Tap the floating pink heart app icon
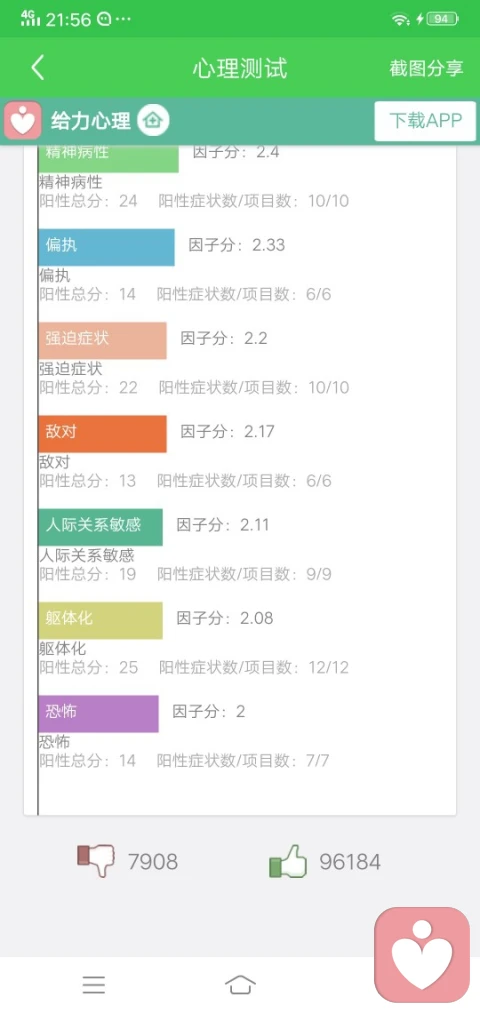 point(423,955)
